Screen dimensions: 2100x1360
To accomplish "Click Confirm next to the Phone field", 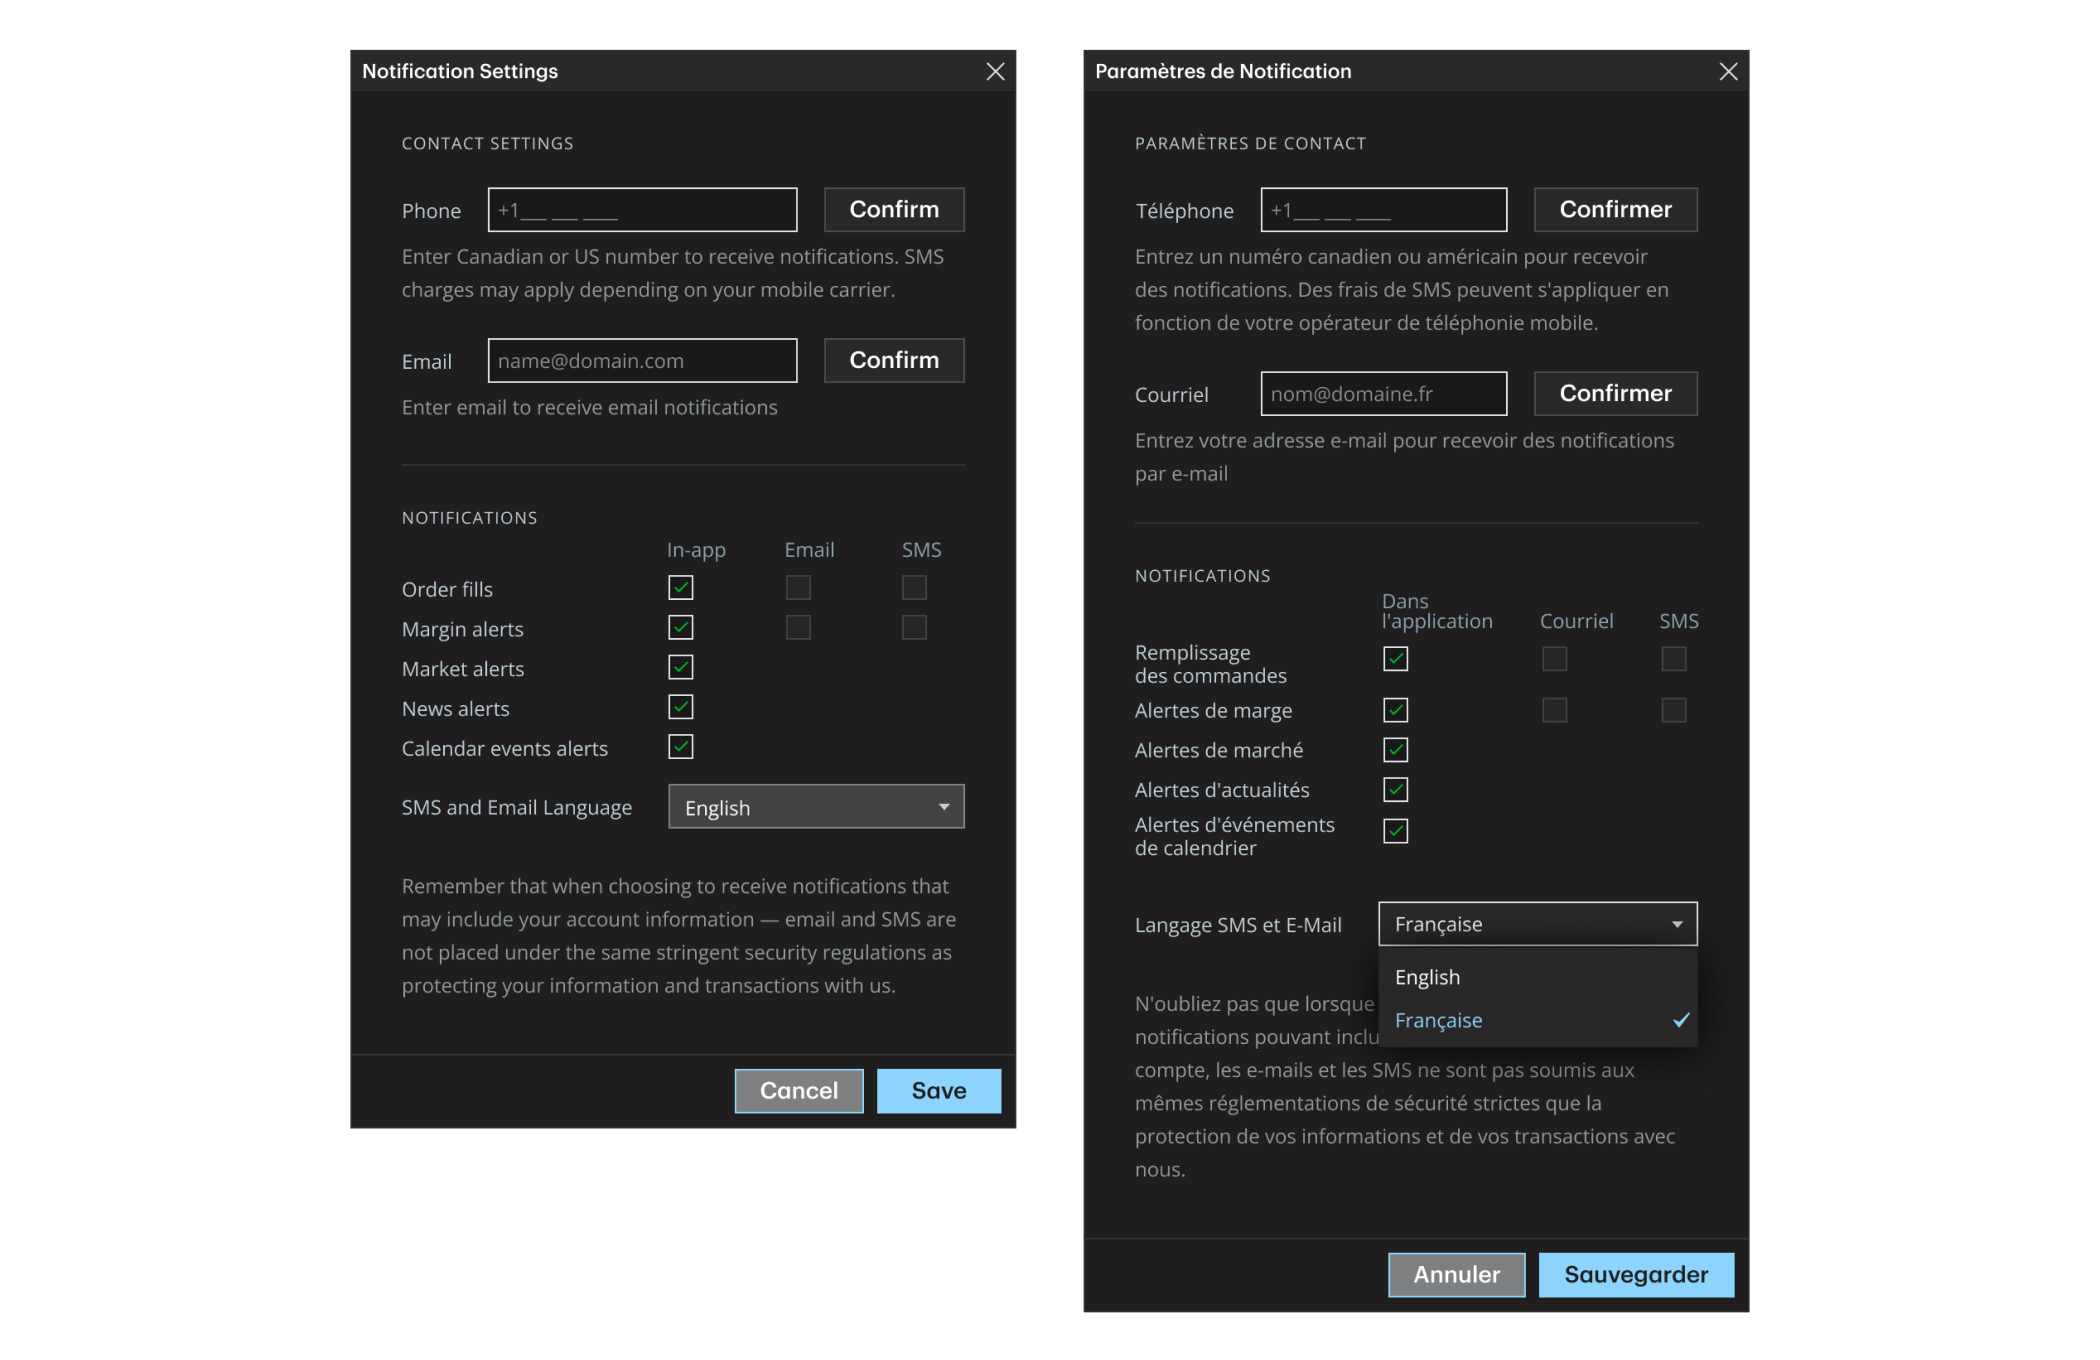I will [x=893, y=209].
